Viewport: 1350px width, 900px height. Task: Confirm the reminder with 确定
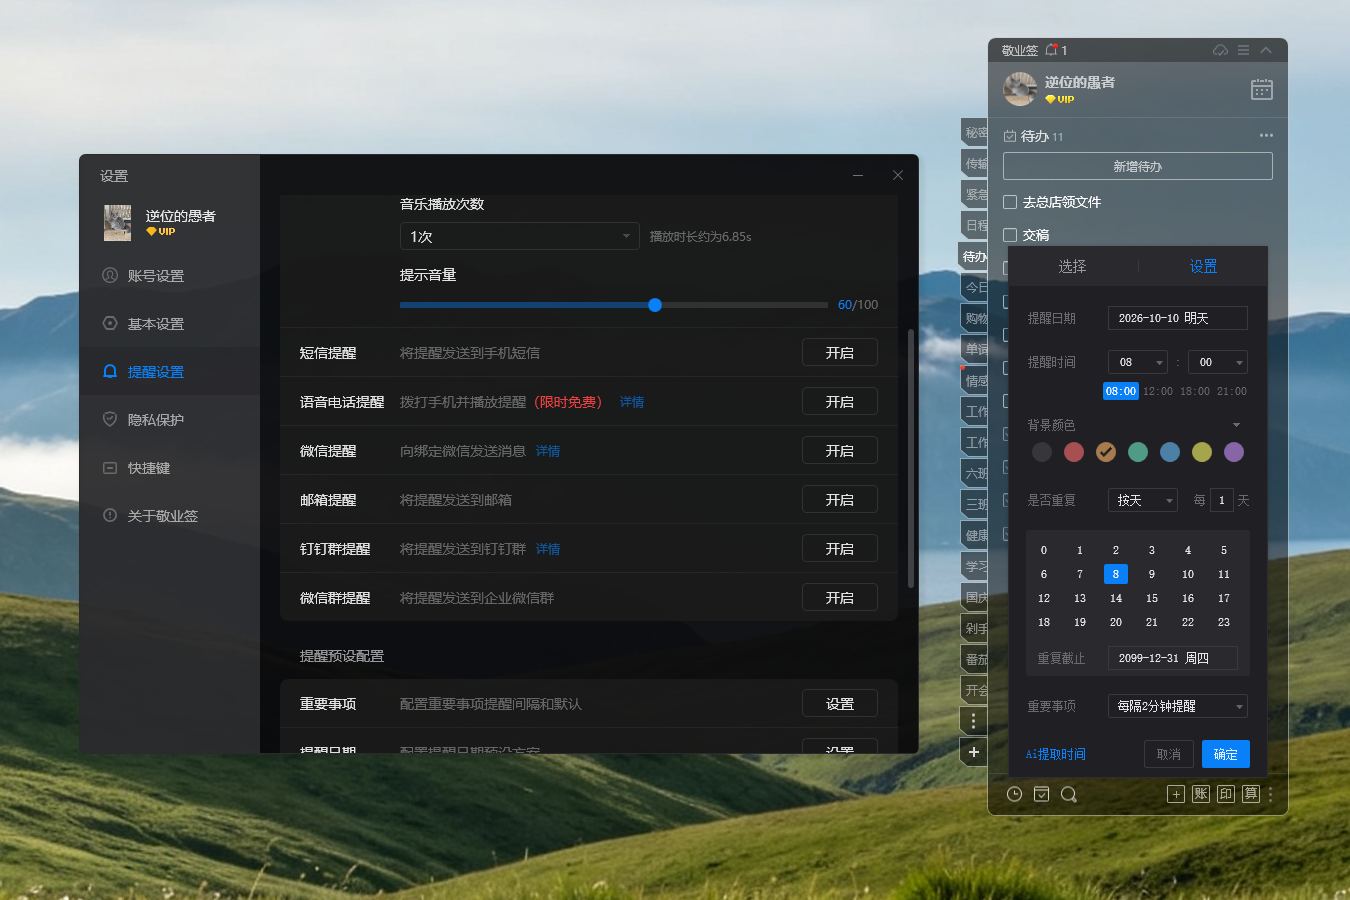click(x=1226, y=754)
